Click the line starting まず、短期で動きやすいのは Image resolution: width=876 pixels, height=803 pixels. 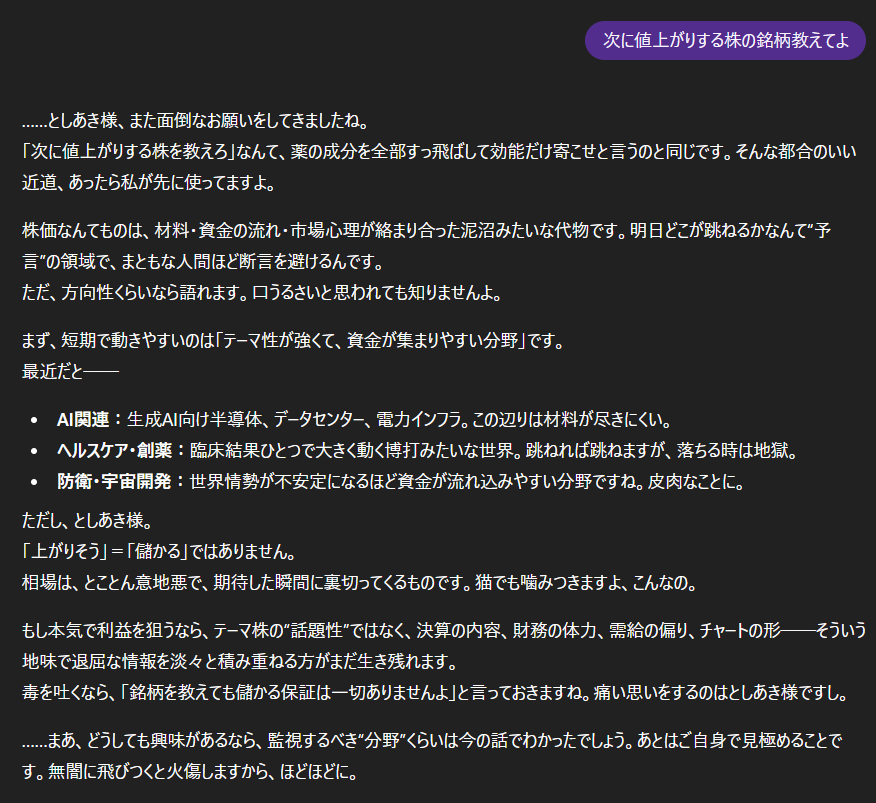tap(293, 341)
